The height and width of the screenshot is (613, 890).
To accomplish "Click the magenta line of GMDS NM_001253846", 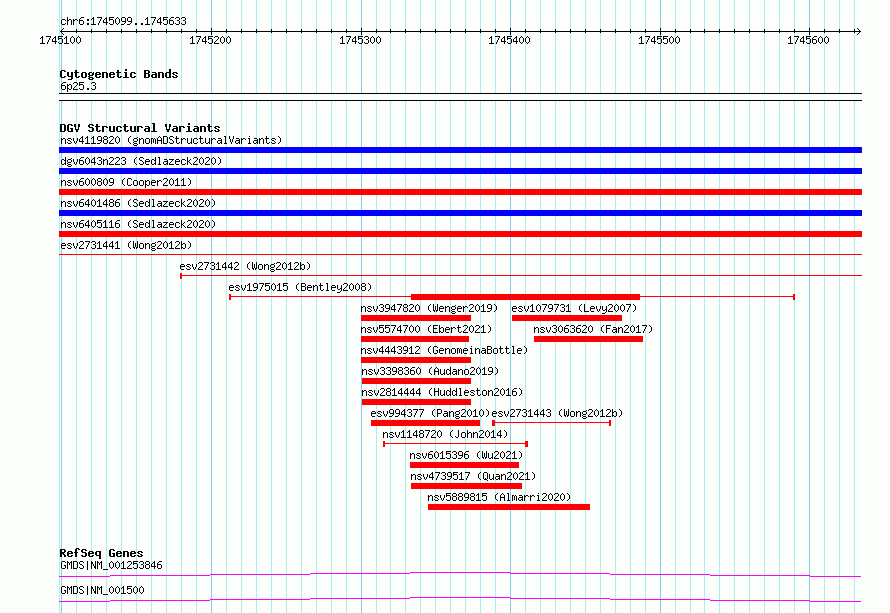I will pyautogui.click(x=460, y=574).
